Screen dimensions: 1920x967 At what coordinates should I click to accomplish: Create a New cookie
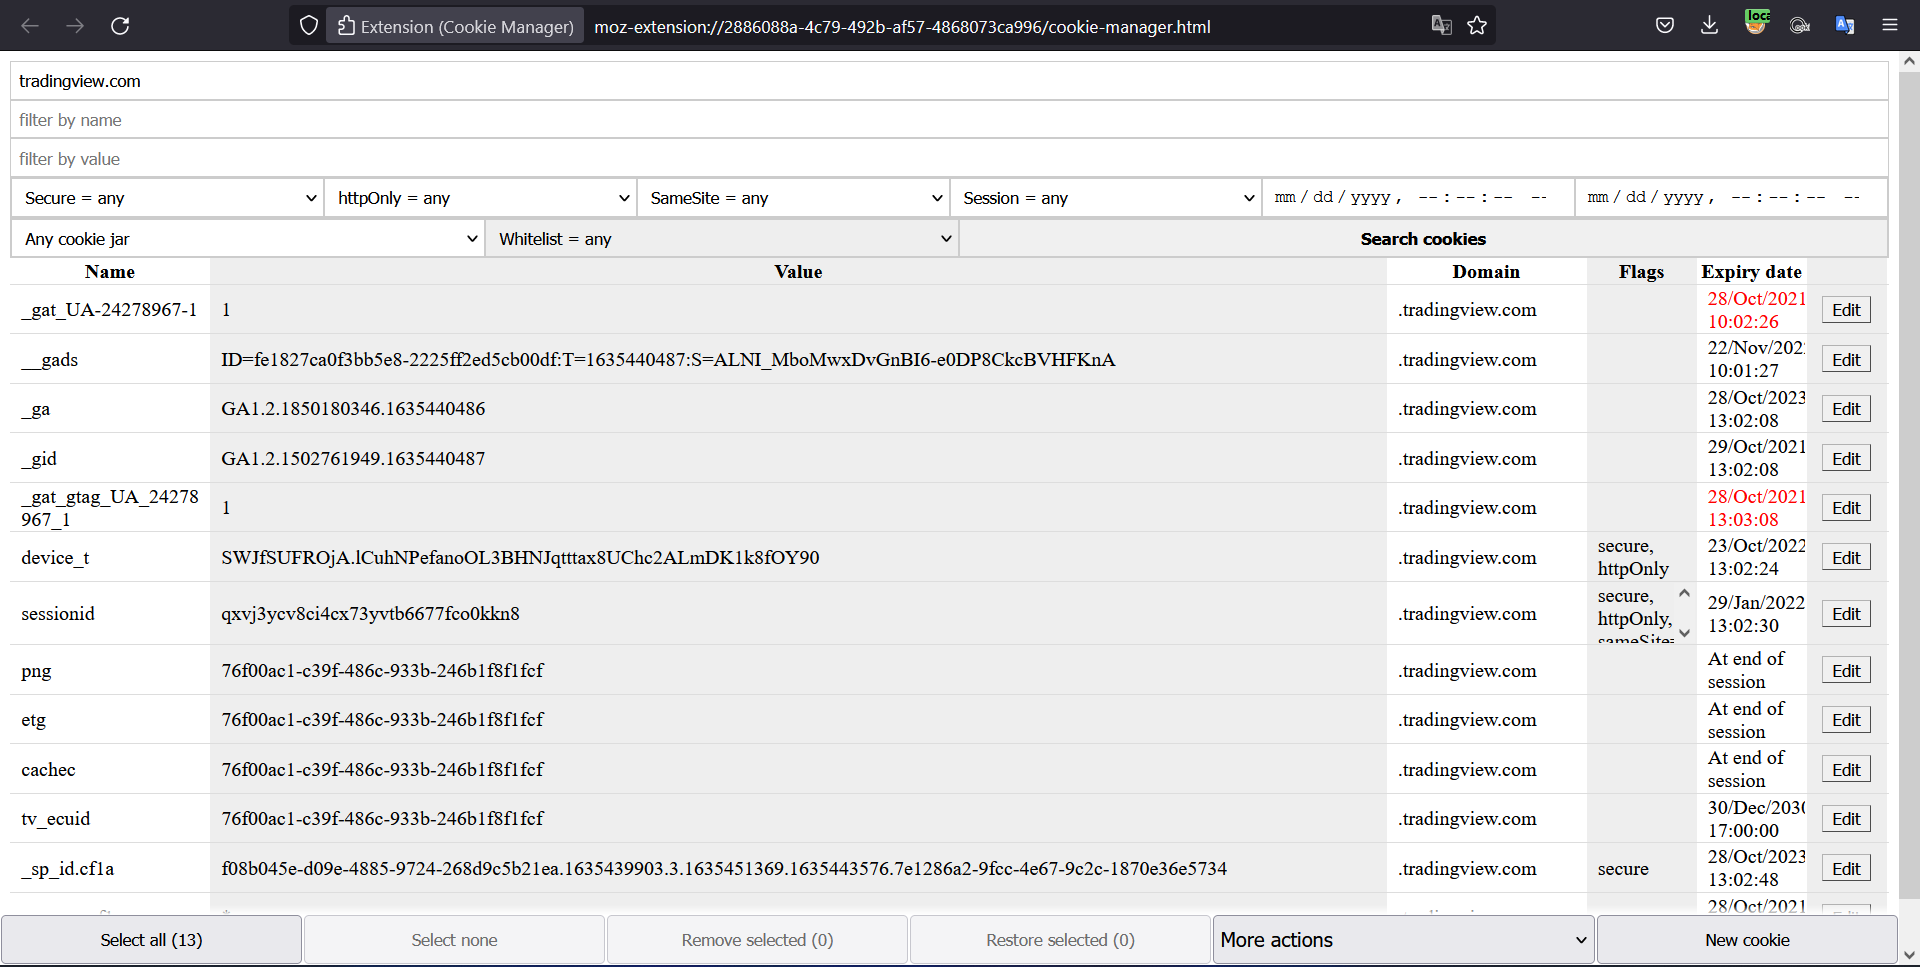[1747, 940]
